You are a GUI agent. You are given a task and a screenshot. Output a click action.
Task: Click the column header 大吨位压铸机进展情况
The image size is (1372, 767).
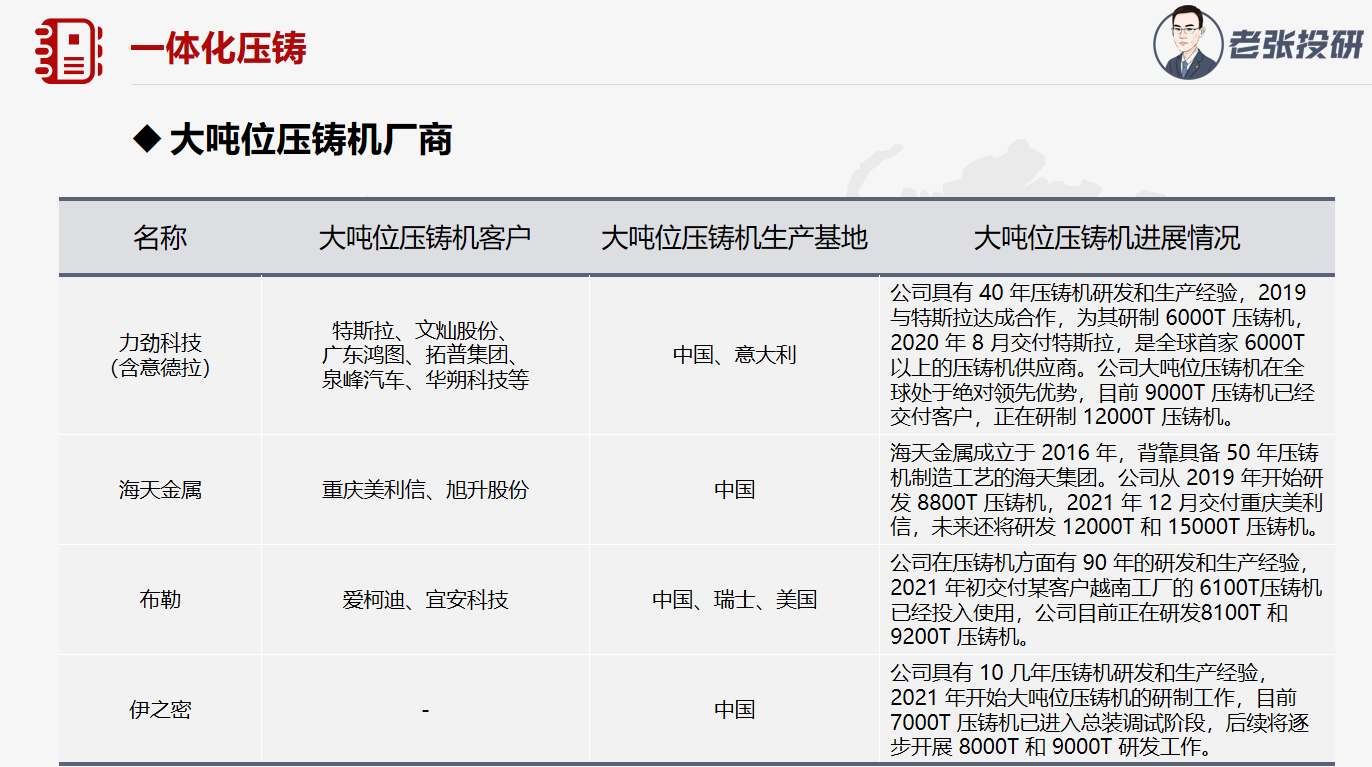tap(1107, 238)
